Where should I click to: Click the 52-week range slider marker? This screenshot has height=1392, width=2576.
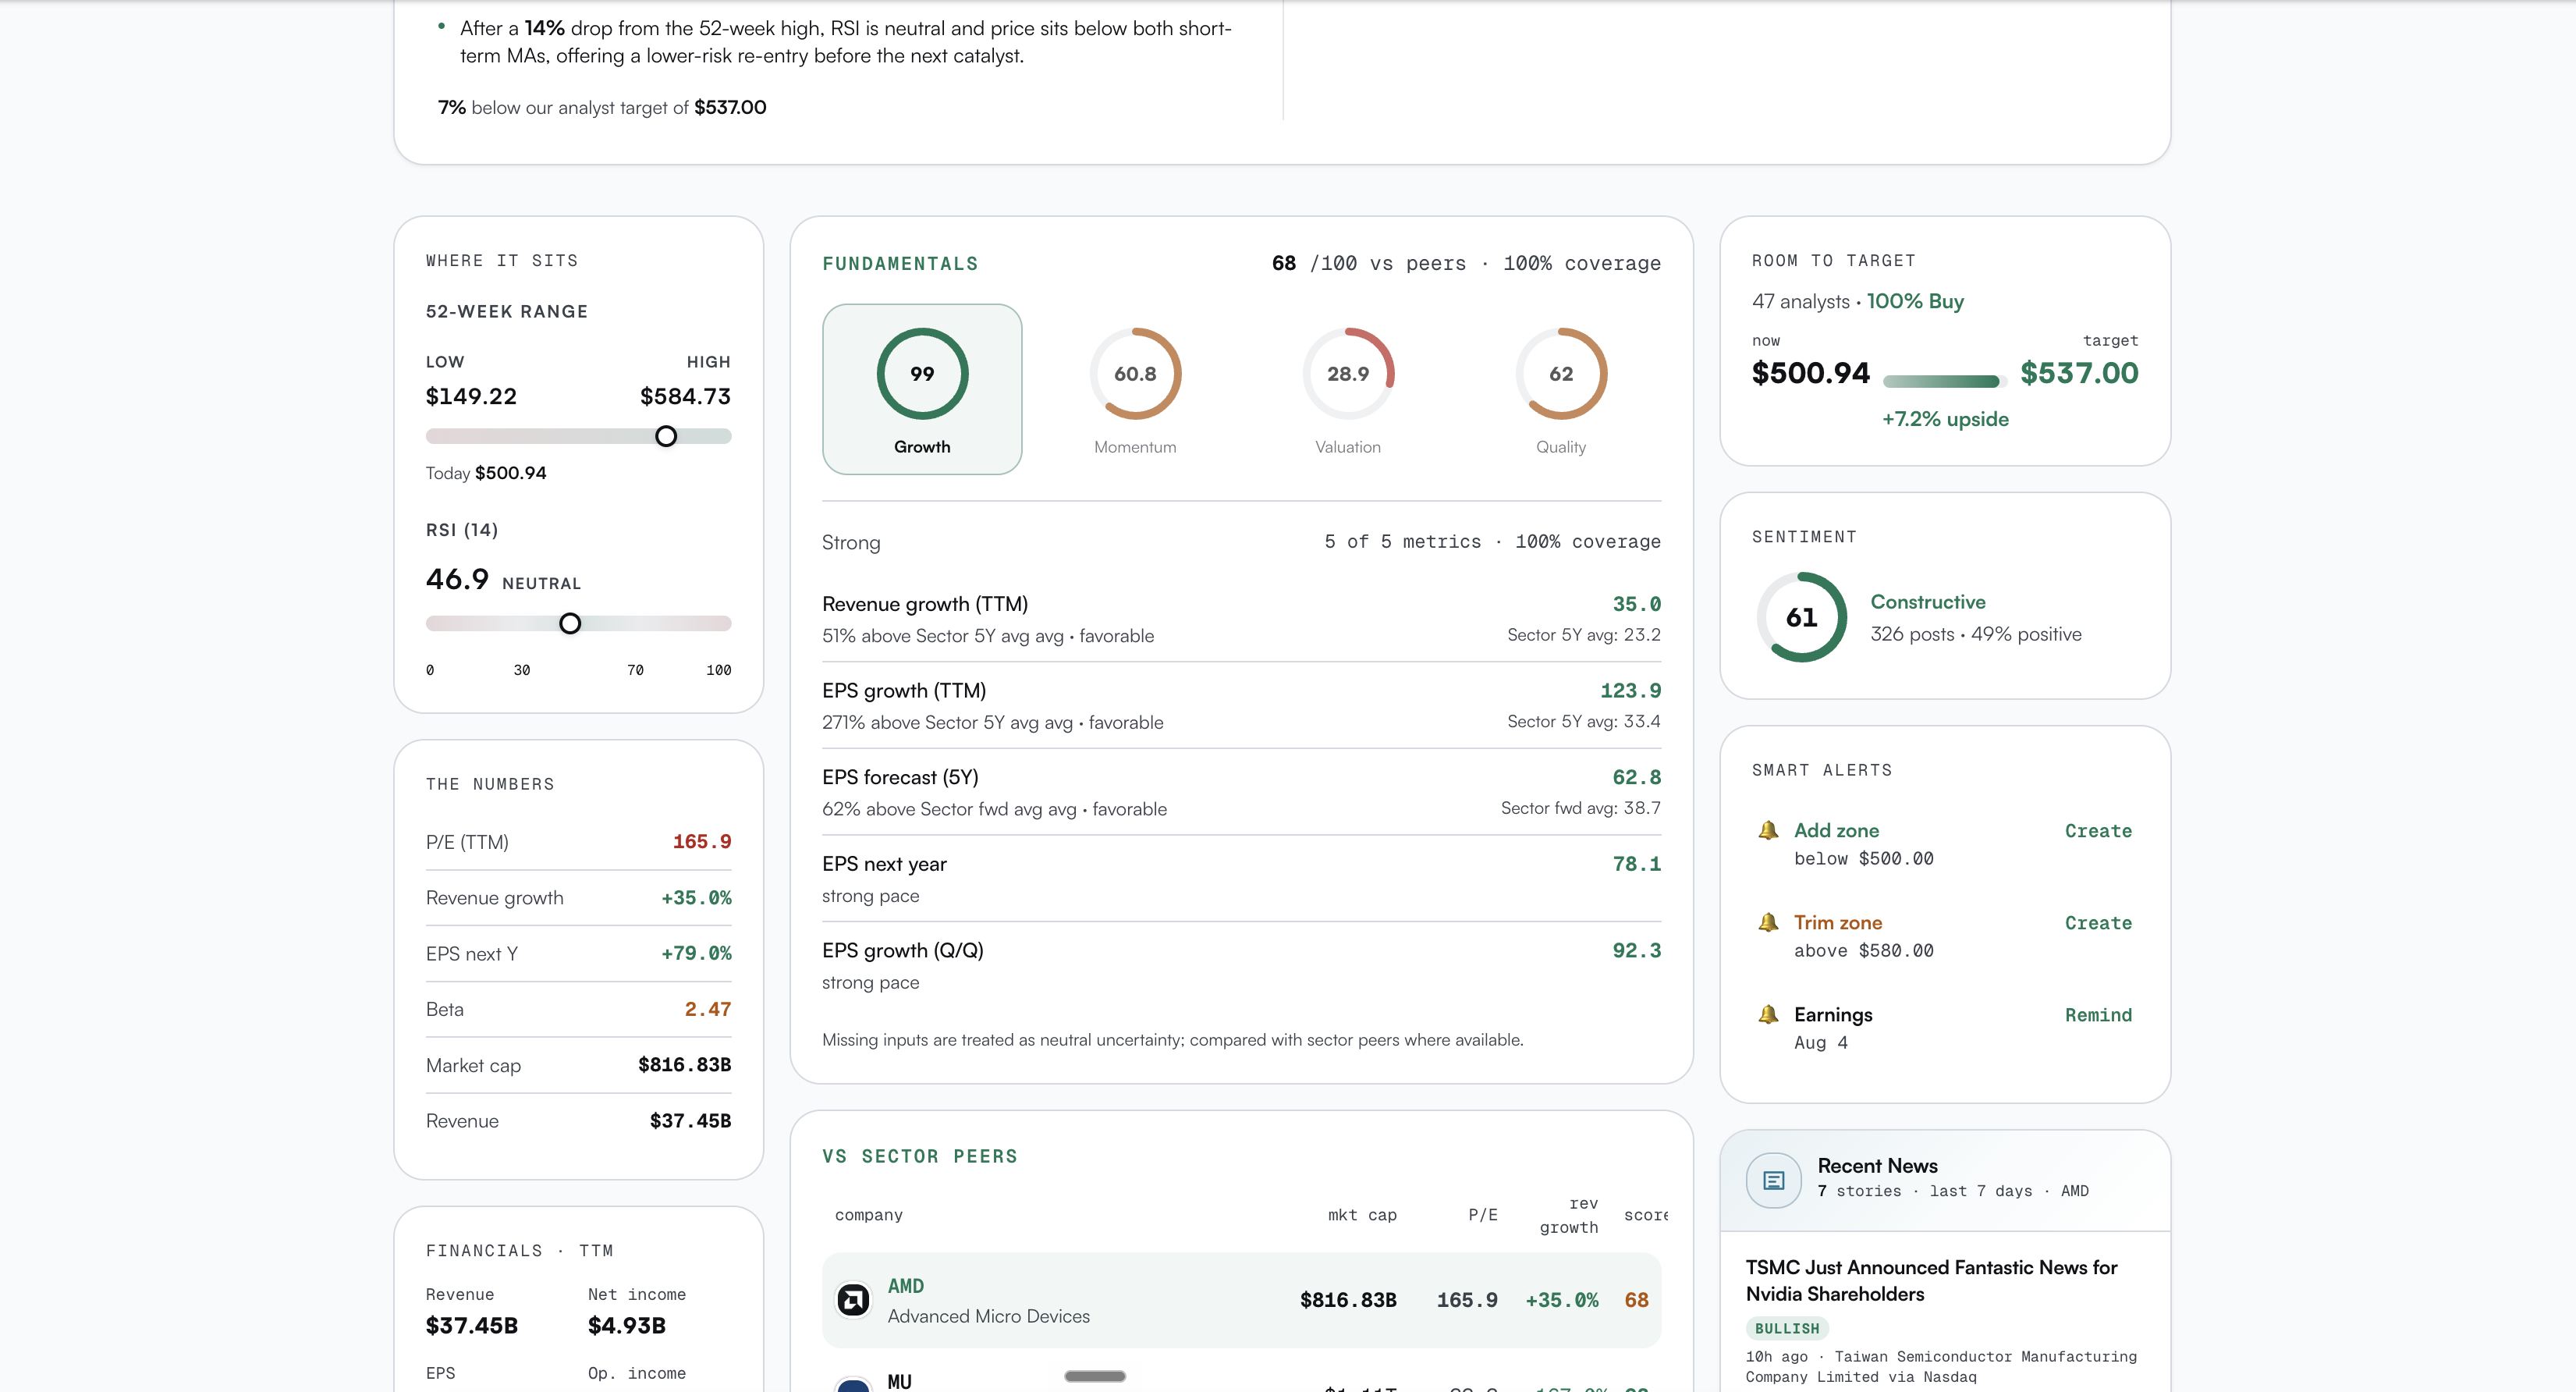(x=665, y=436)
